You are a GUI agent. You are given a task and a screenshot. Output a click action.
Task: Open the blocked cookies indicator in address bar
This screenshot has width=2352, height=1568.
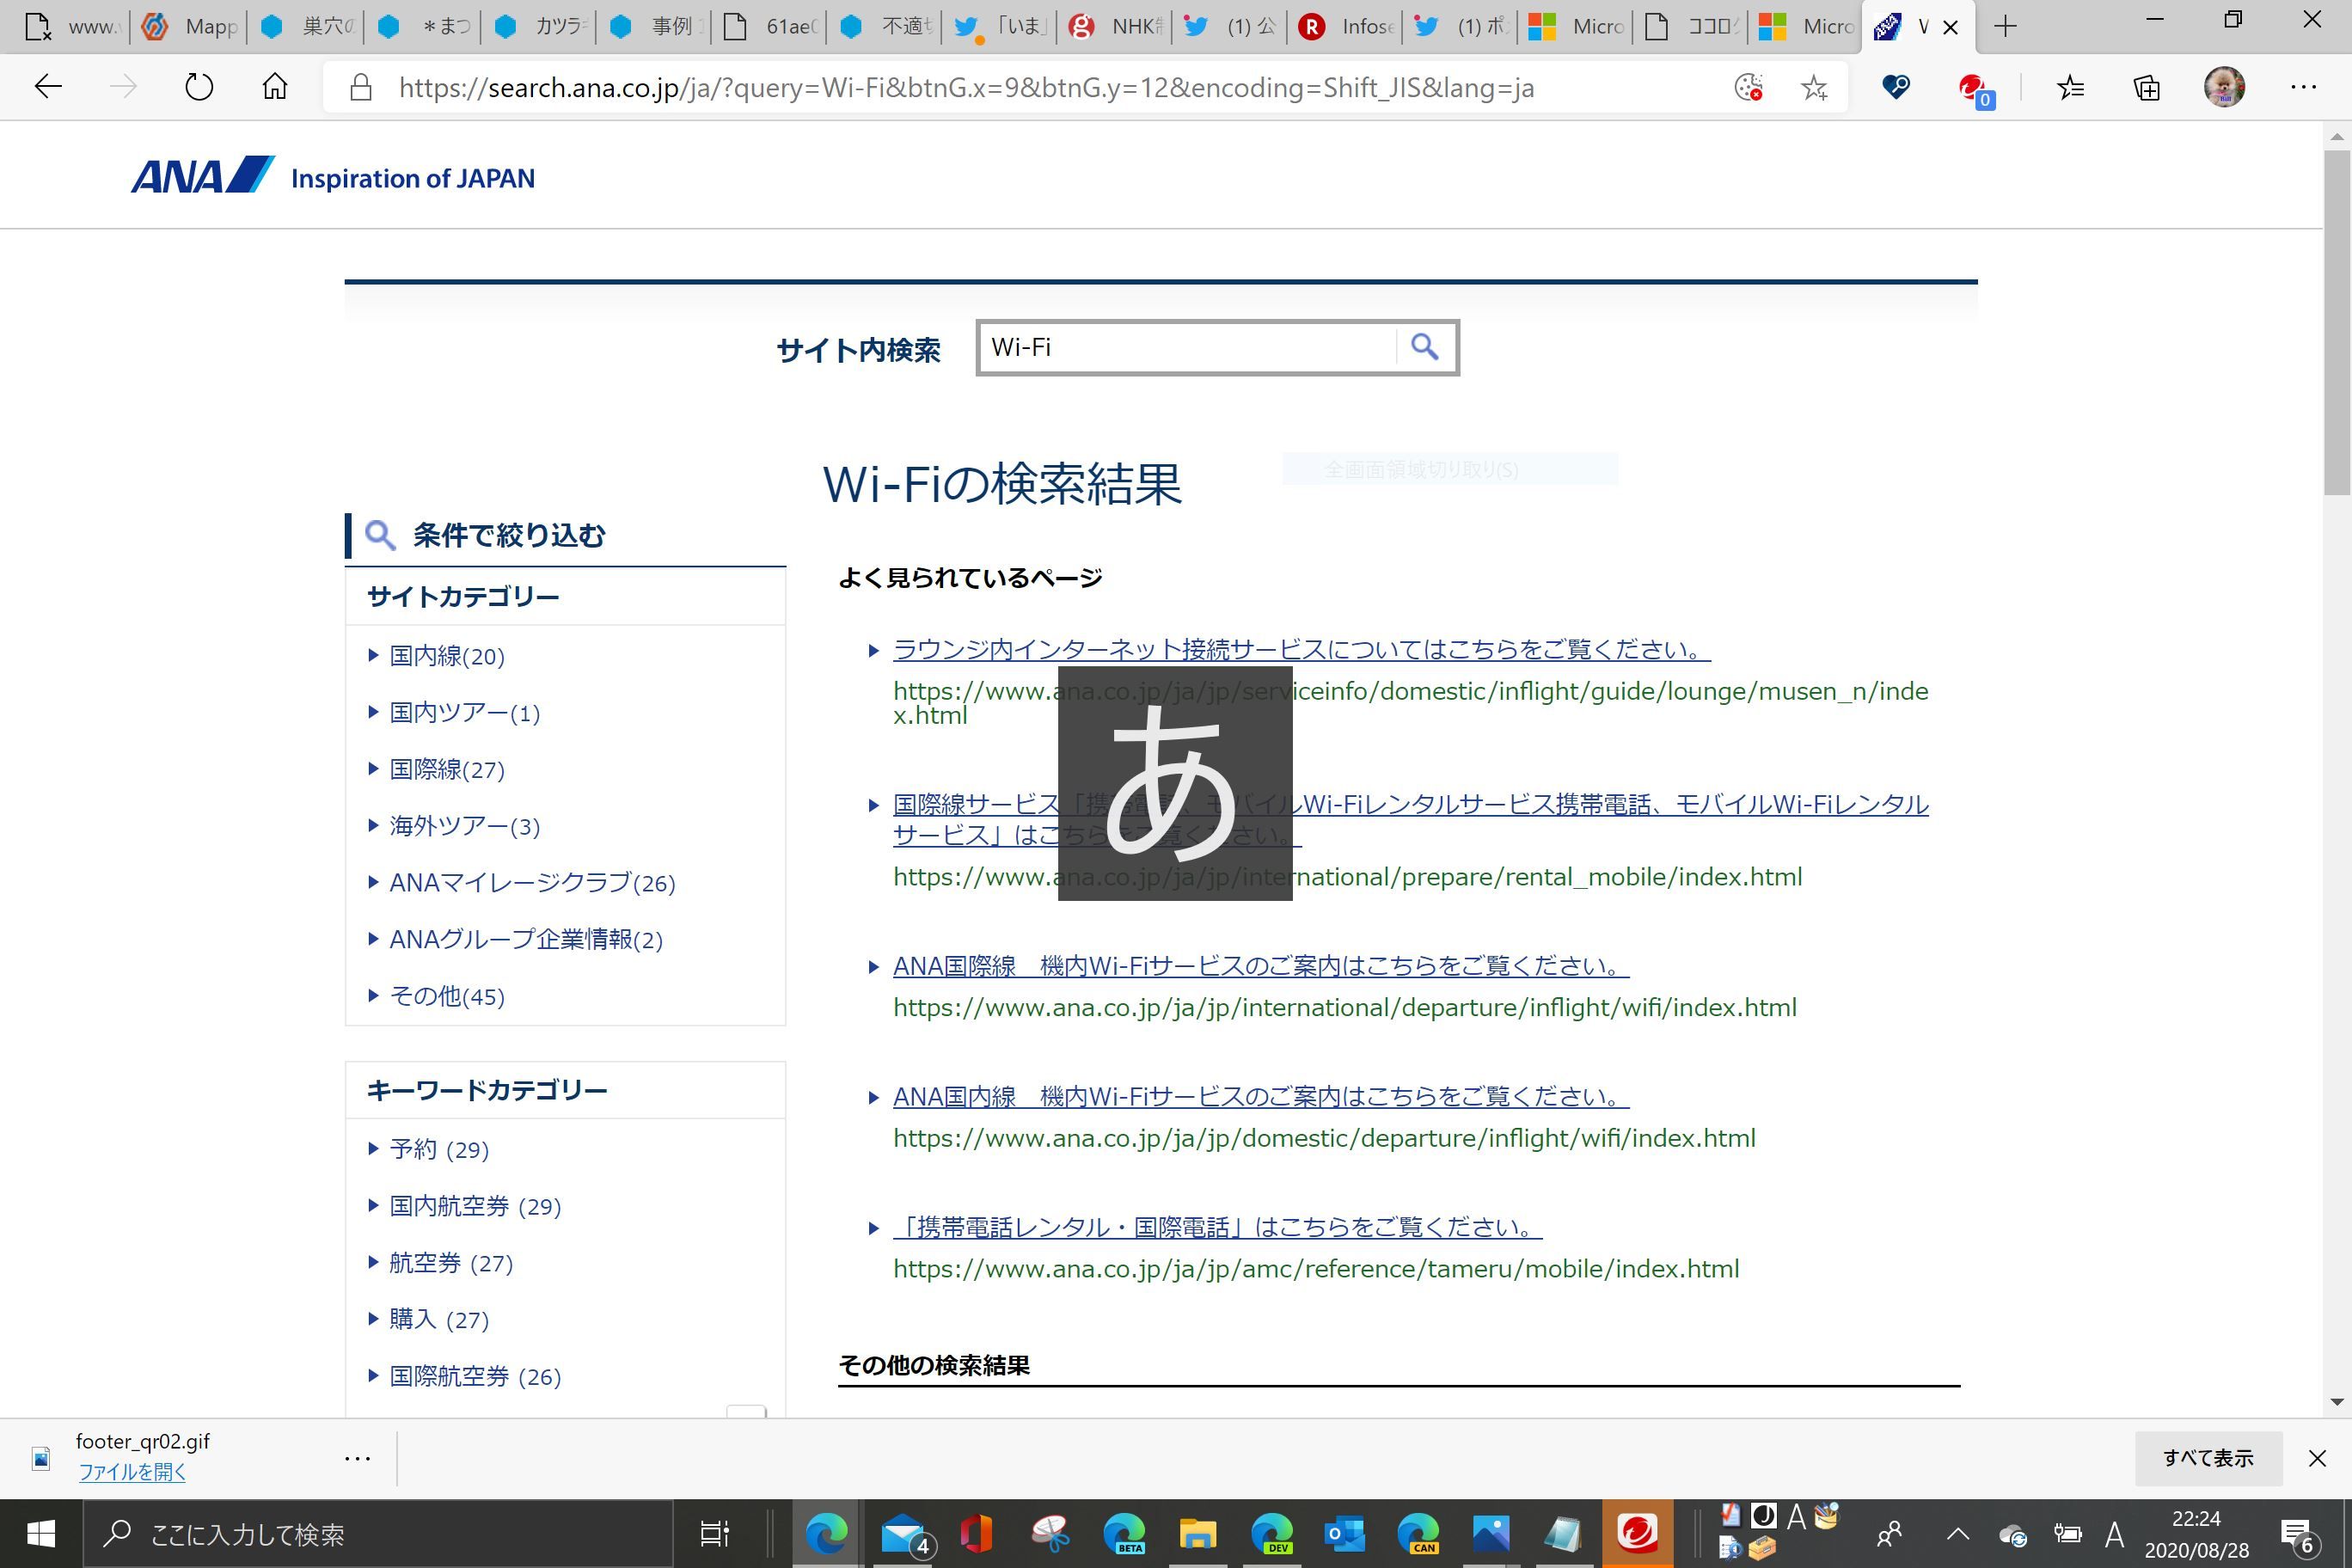click(1748, 88)
